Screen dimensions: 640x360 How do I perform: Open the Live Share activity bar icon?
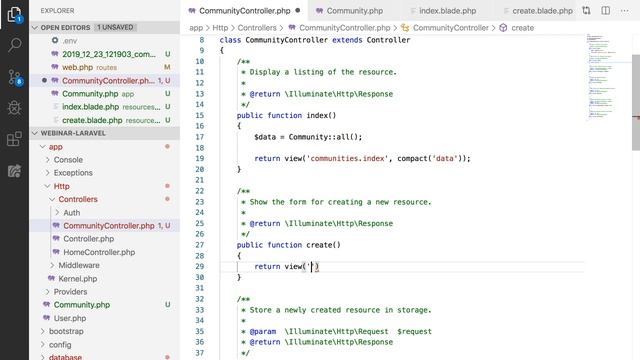(14, 171)
